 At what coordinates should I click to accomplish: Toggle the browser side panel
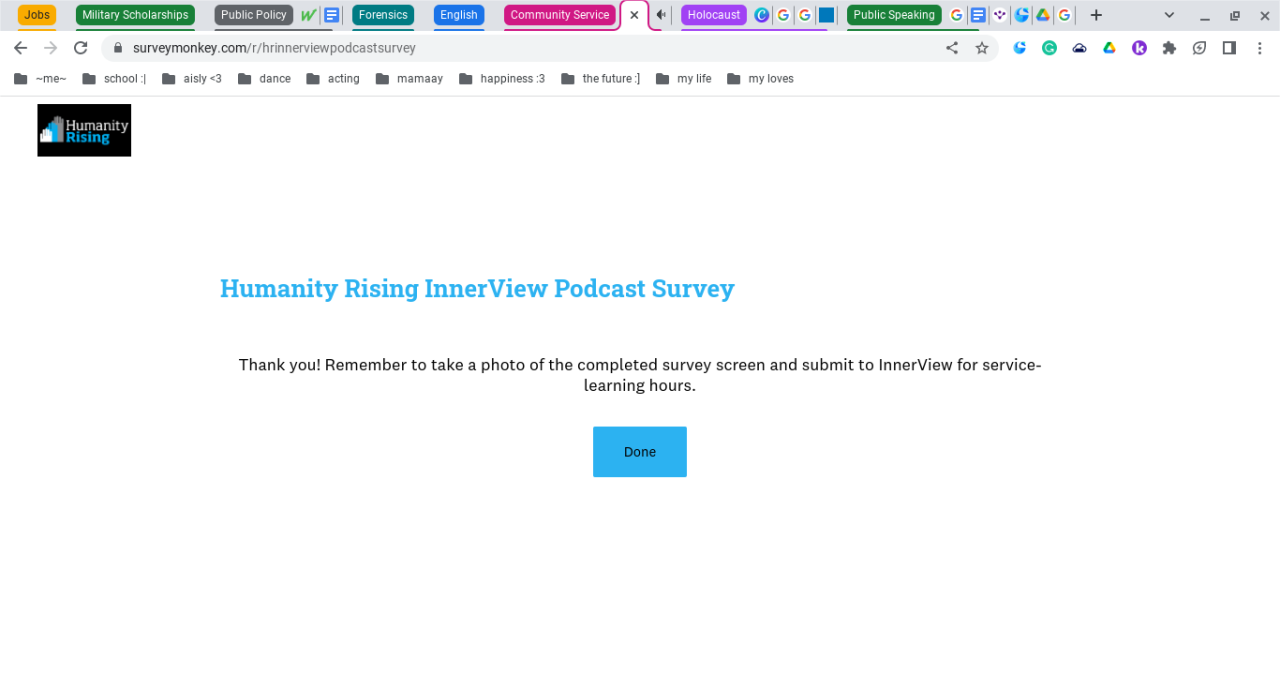1229,48
